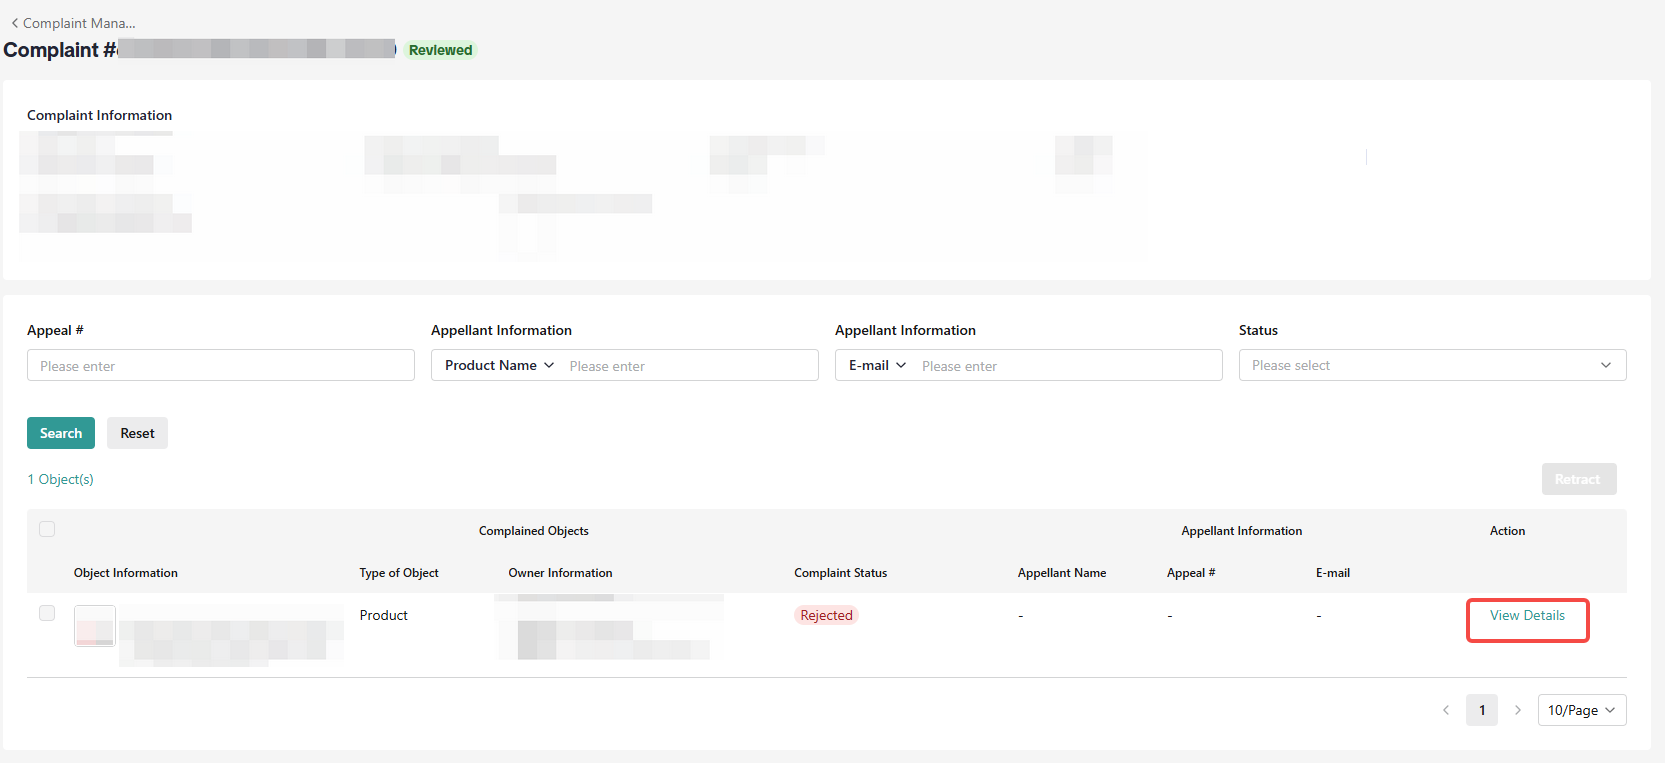Click into the Appeal # input field
1665x763 pixels.
point(221,365)
